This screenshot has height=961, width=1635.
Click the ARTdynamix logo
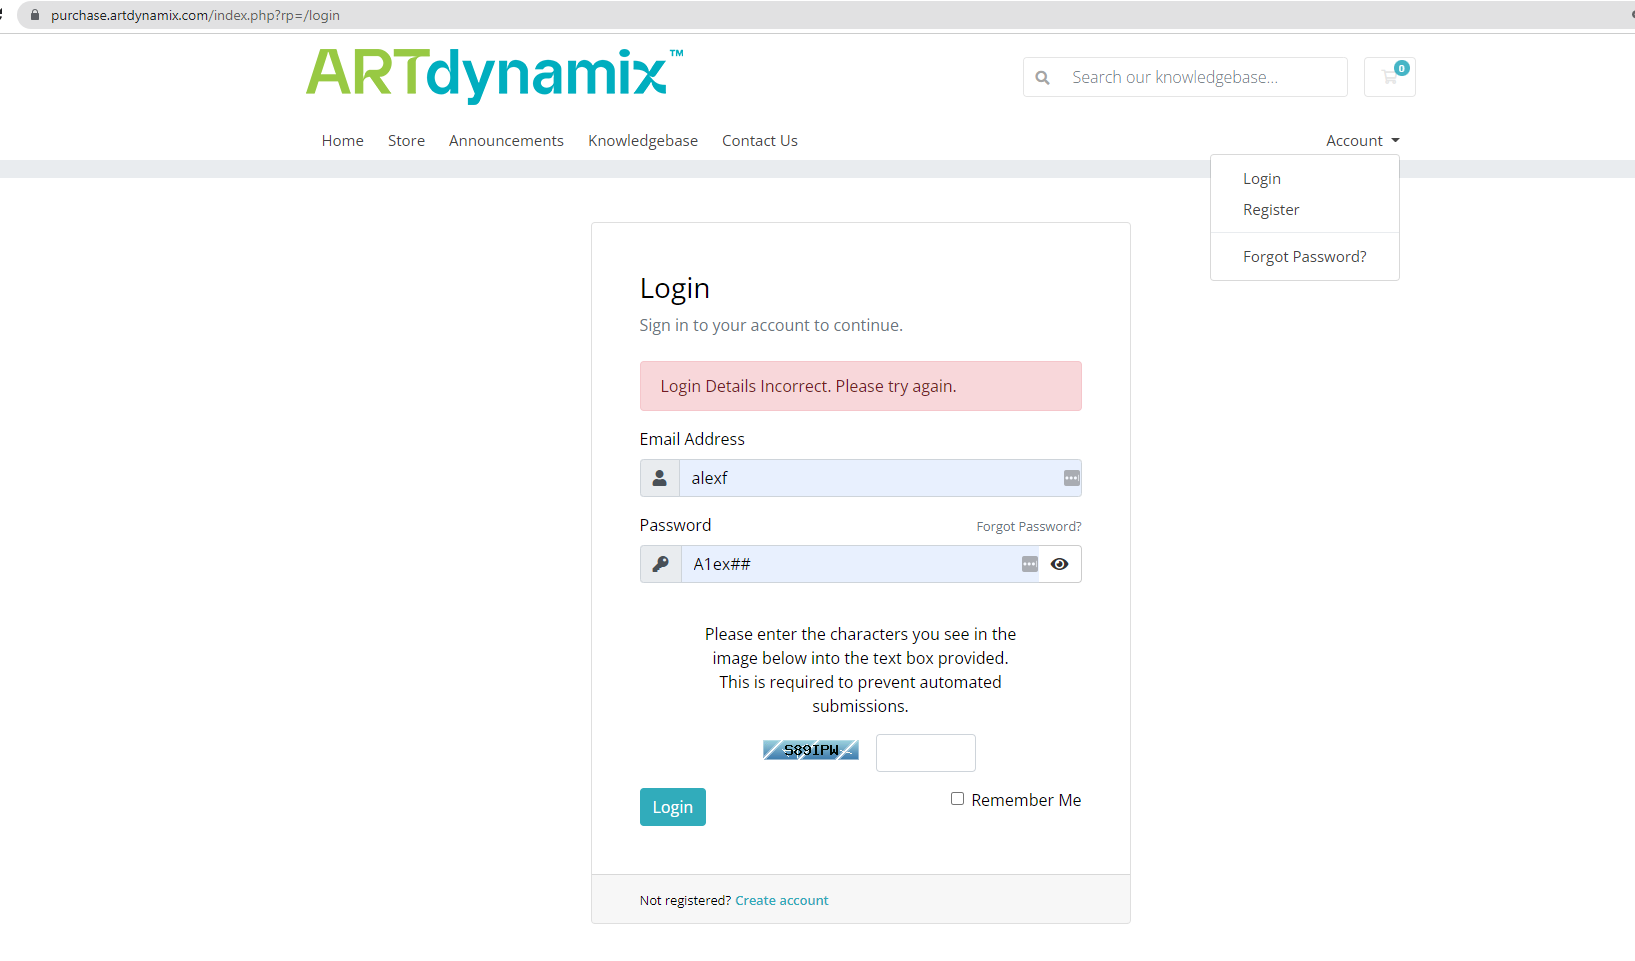[x=494, y=75]
